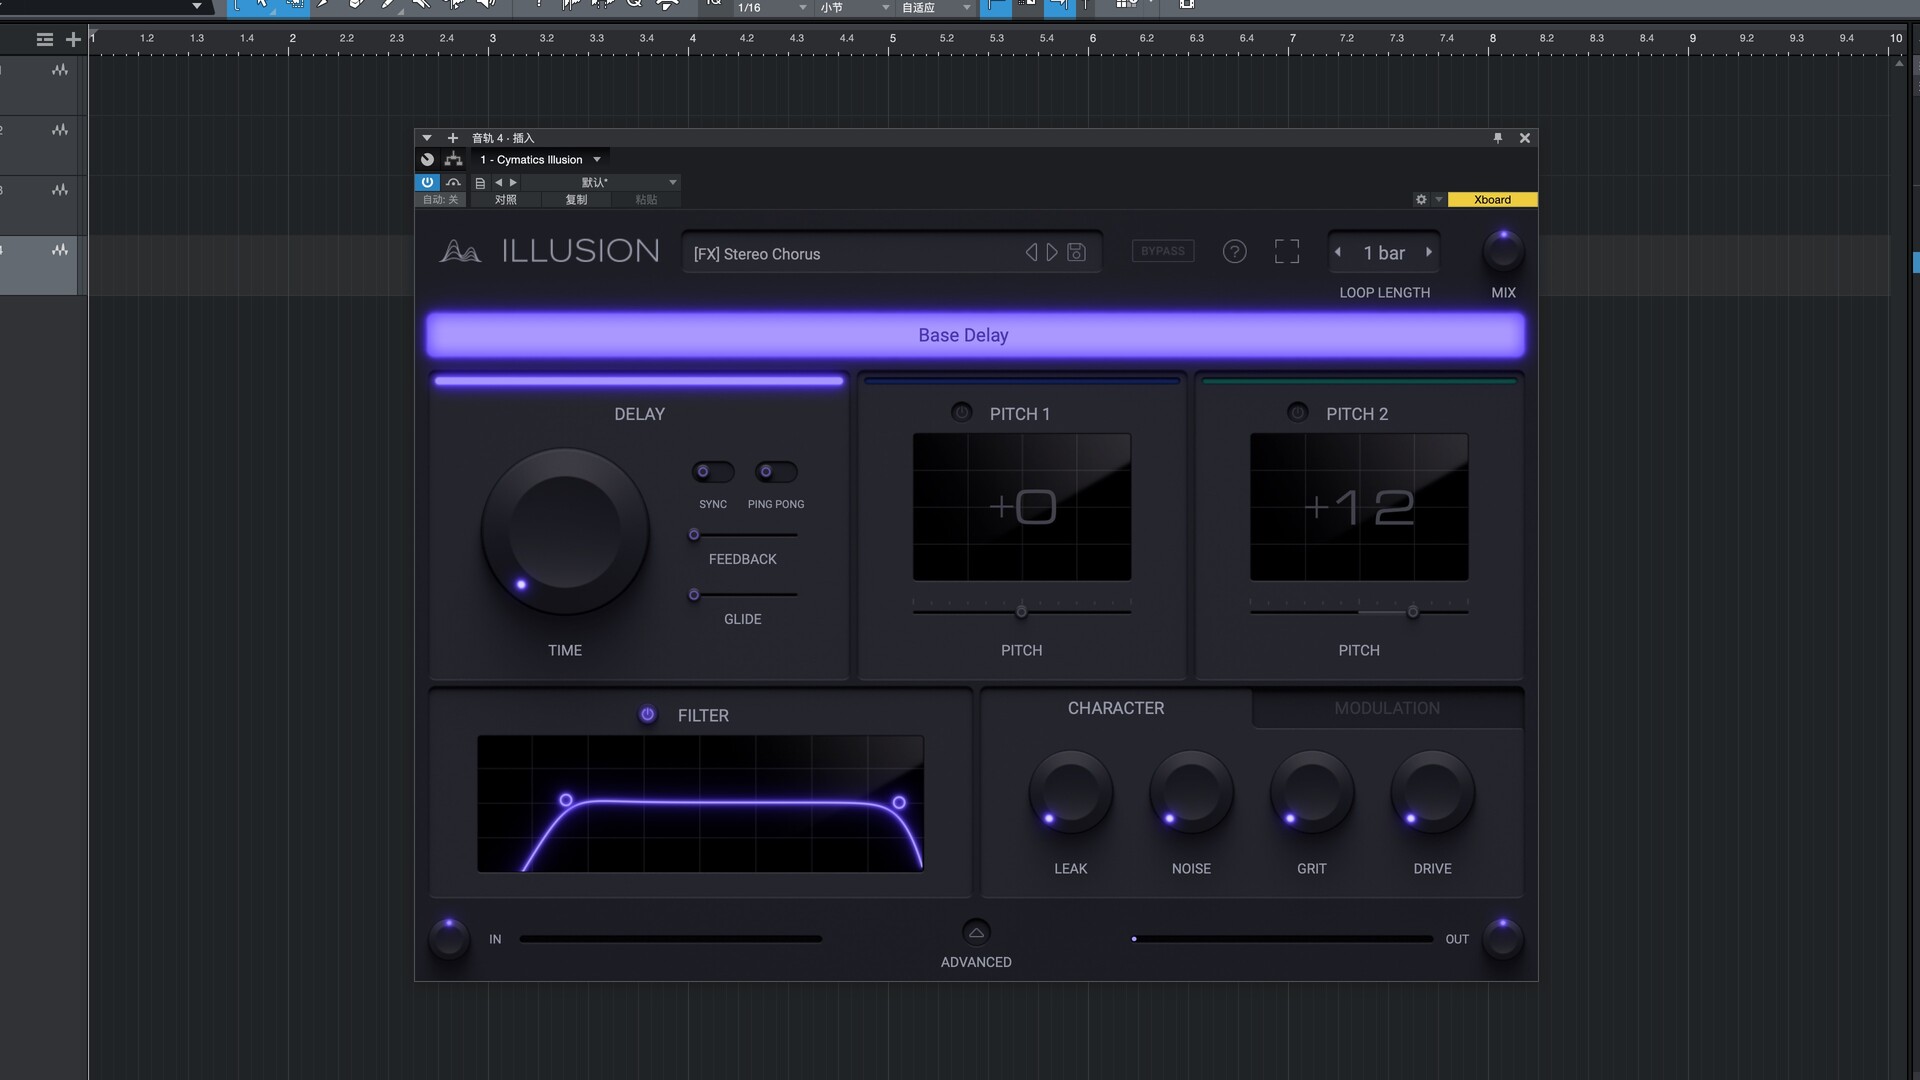Click the GLIDE slider handle
Viewport: 1920px width, 1080px height.
pyautogui.click(x=694, y=595)
